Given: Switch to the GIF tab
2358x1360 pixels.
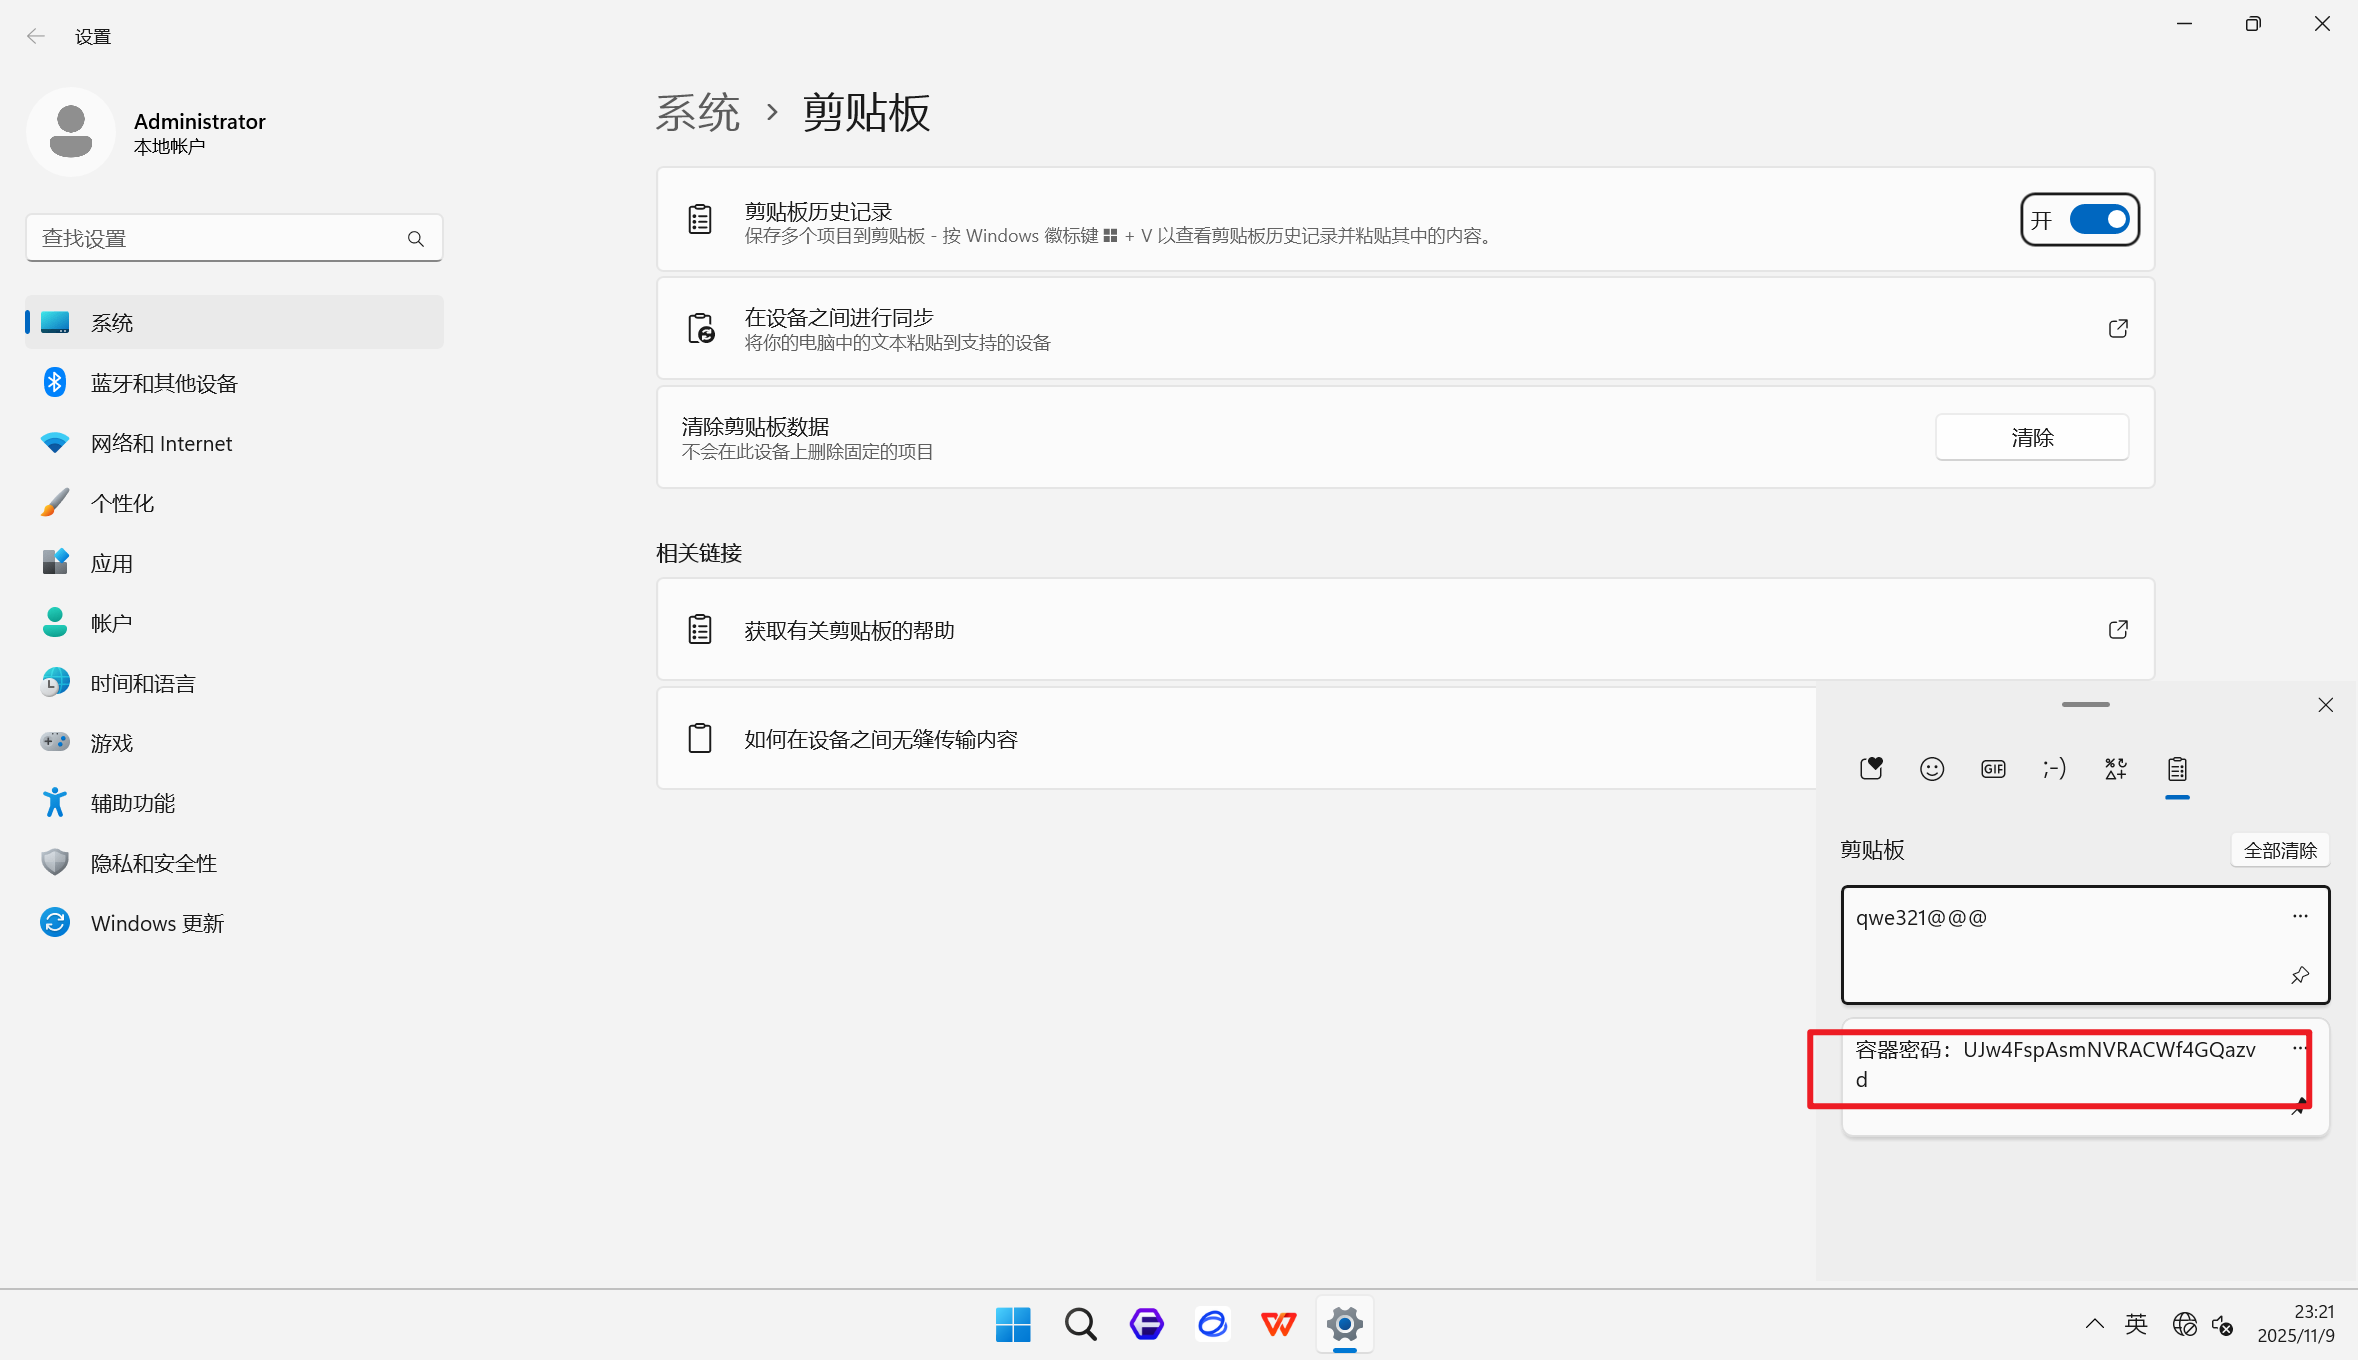Looking at the screenshot, I should 1993,768.
